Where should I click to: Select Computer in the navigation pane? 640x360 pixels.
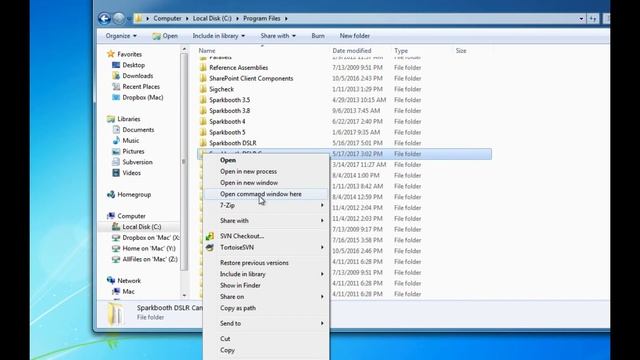[x=131, y=216]
